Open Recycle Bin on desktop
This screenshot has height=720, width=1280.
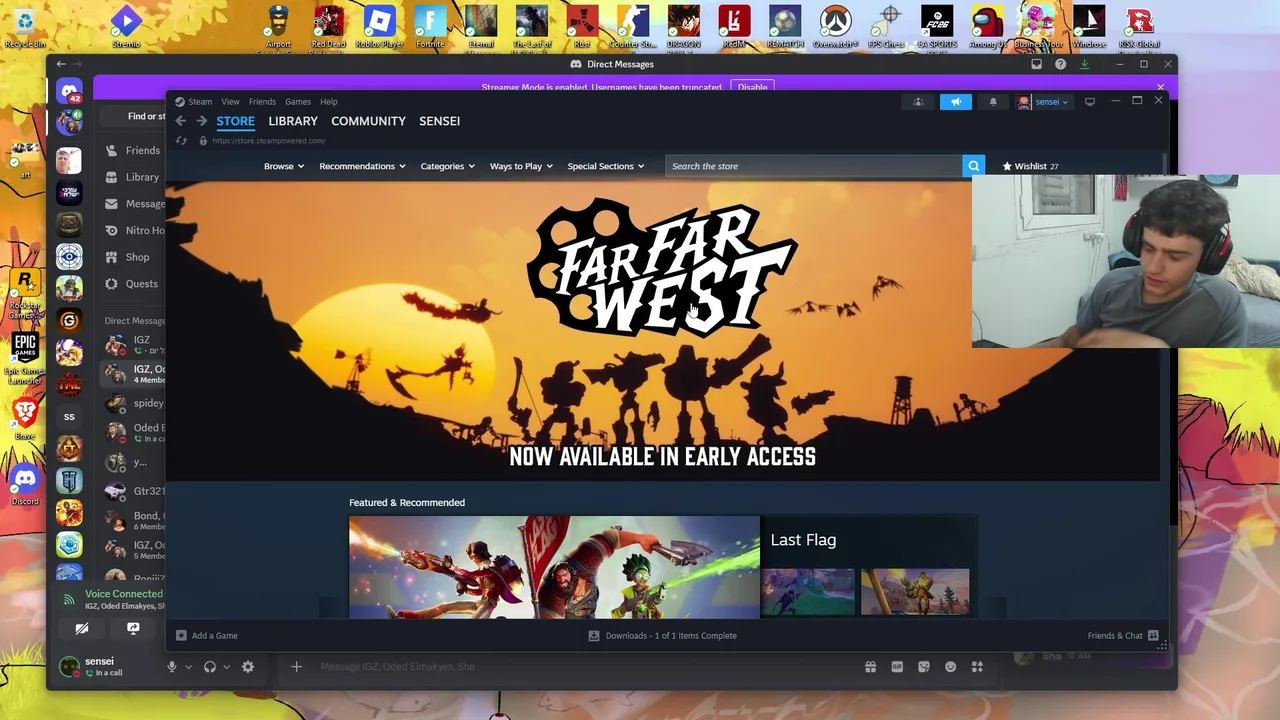25,27
